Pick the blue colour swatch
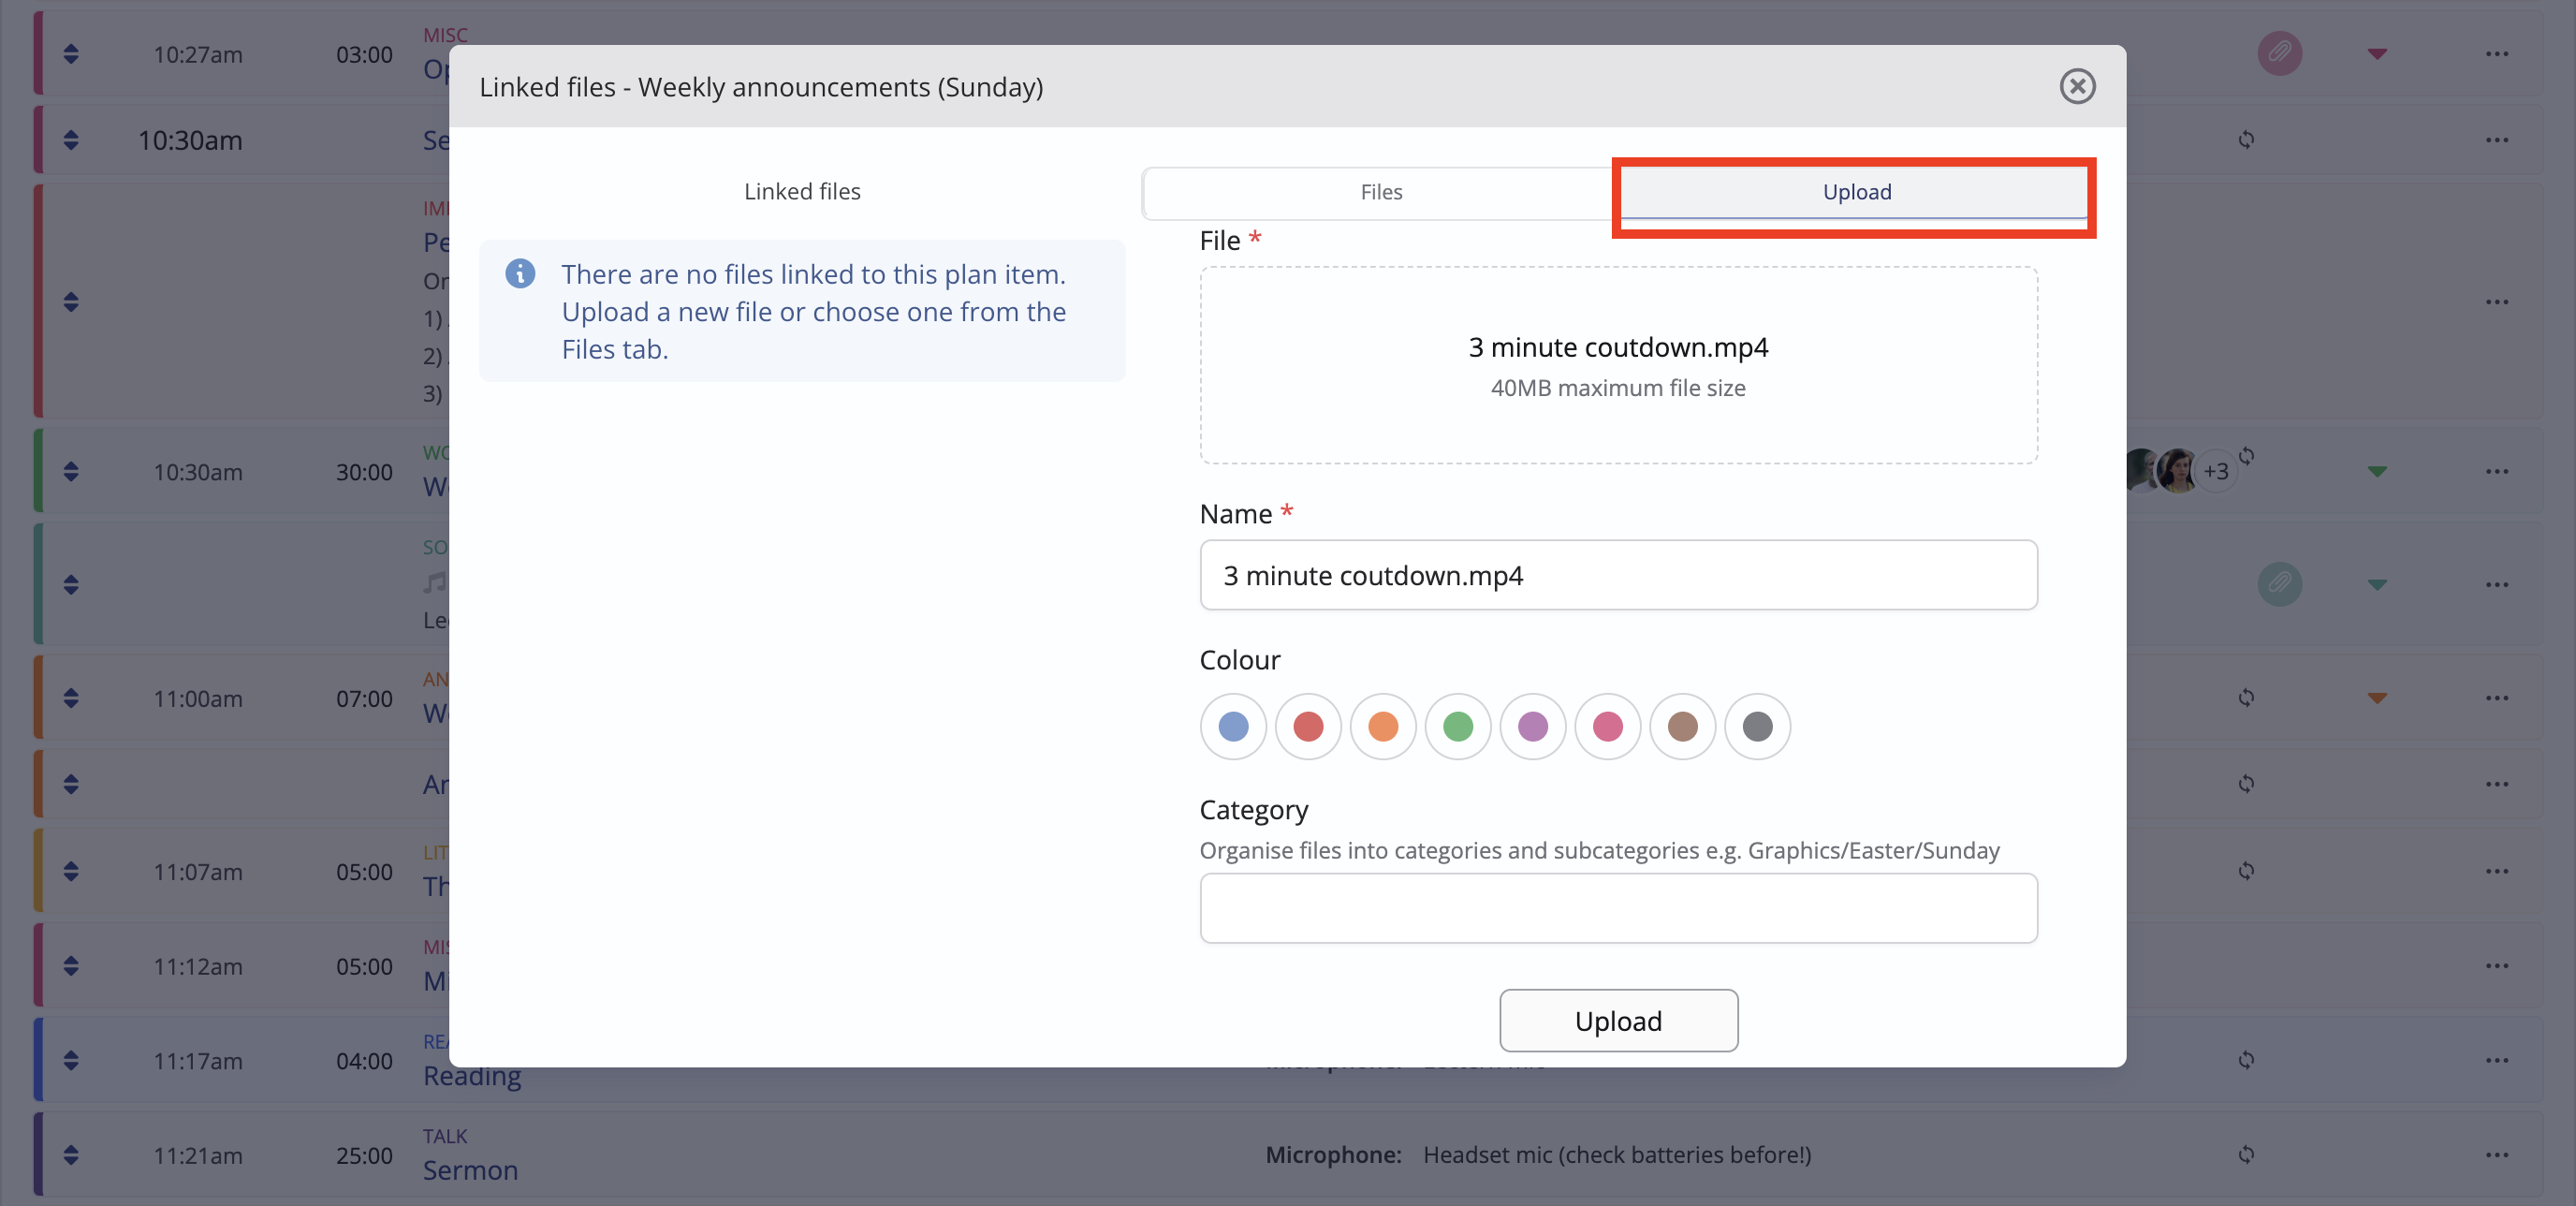The image size is (2576, 1206). 1233,726
